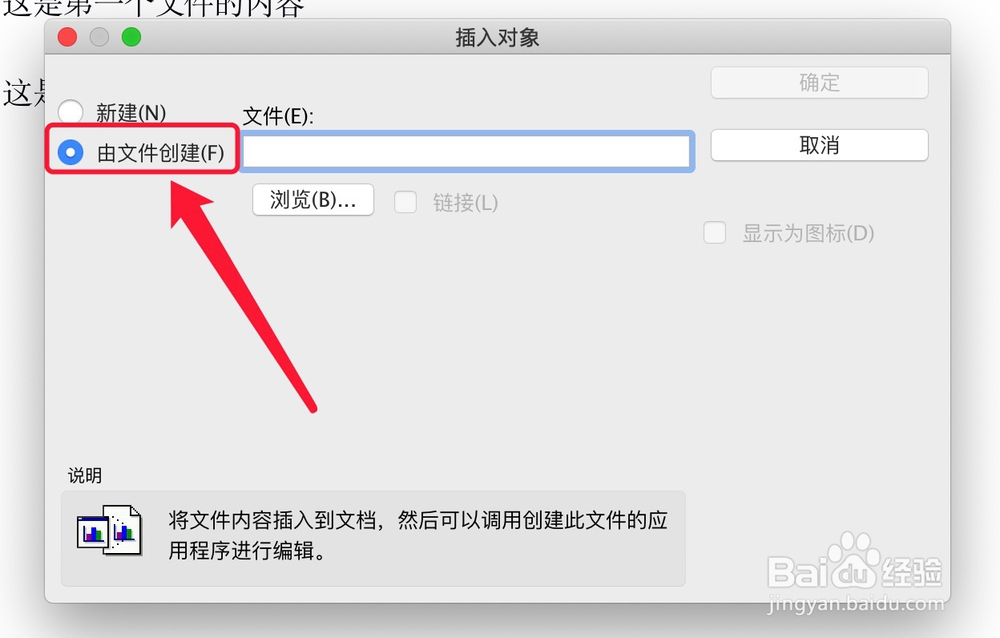The image size is (1000, 638).
Task: Click the 文件(E): field label
Action: [278, 116]
